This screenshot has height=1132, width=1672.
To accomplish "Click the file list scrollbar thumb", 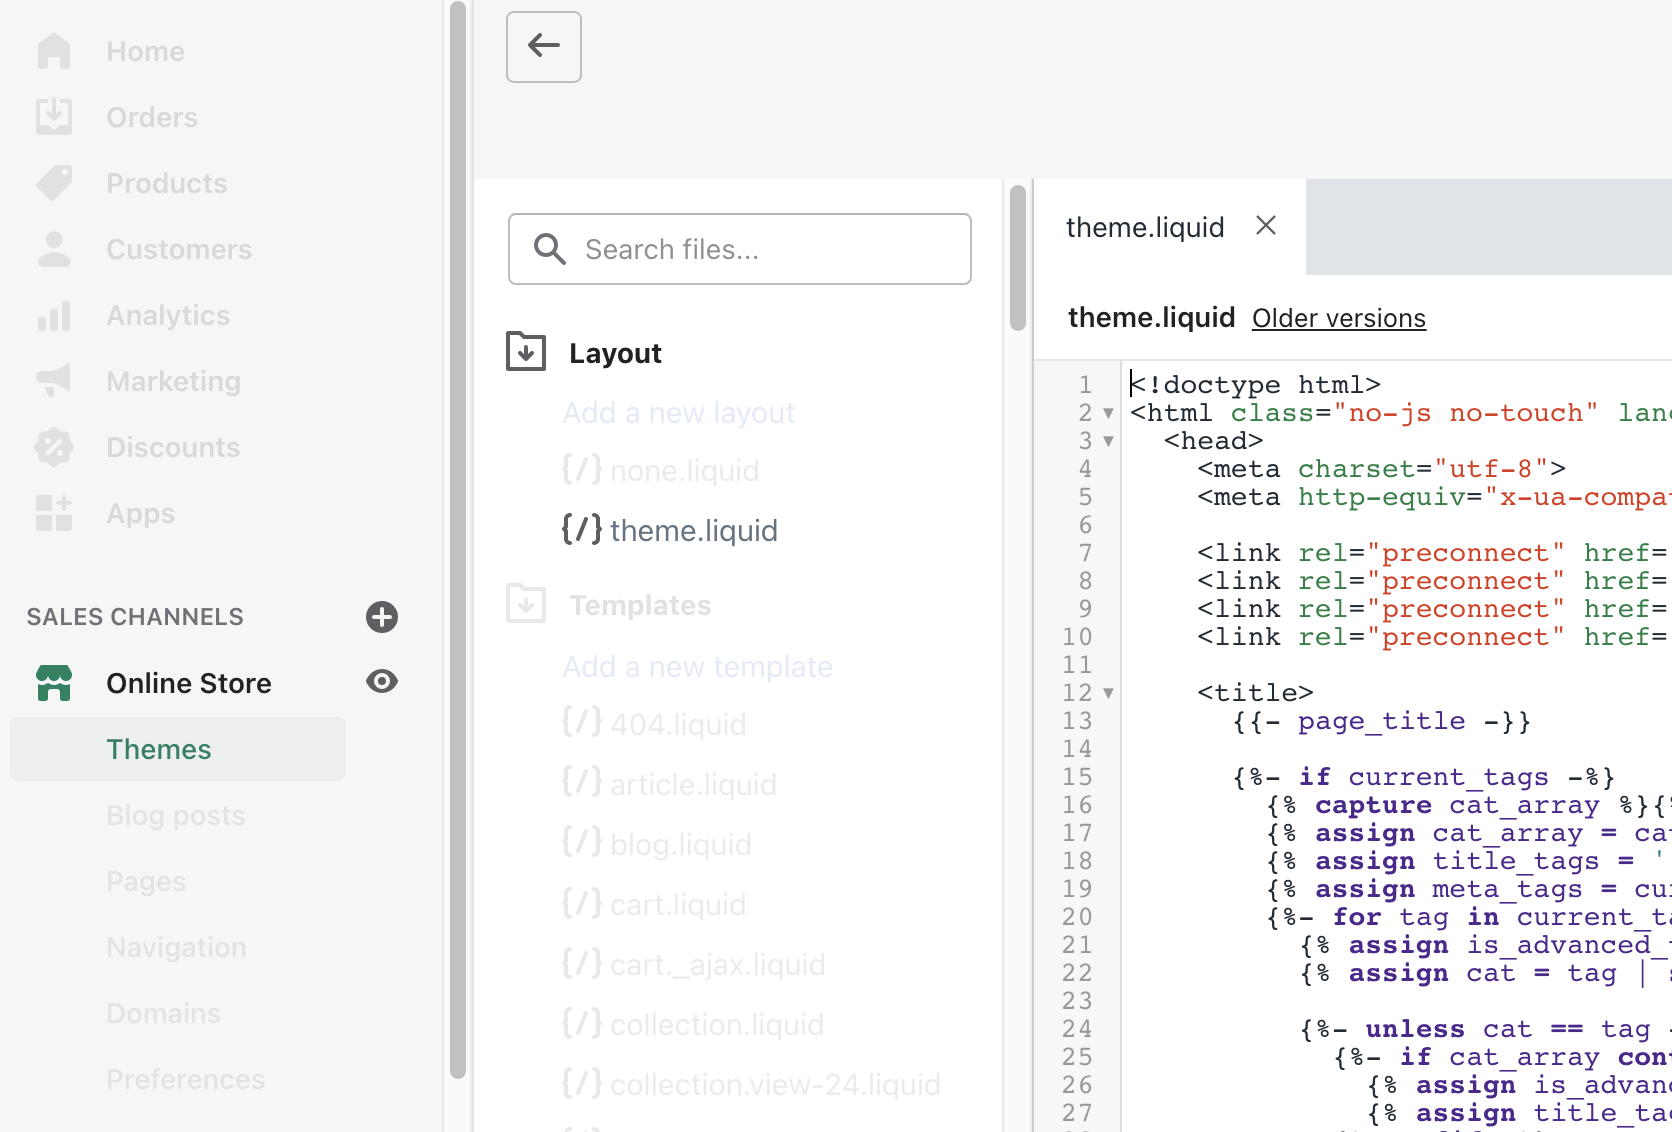I will (x=1018, y=258).
